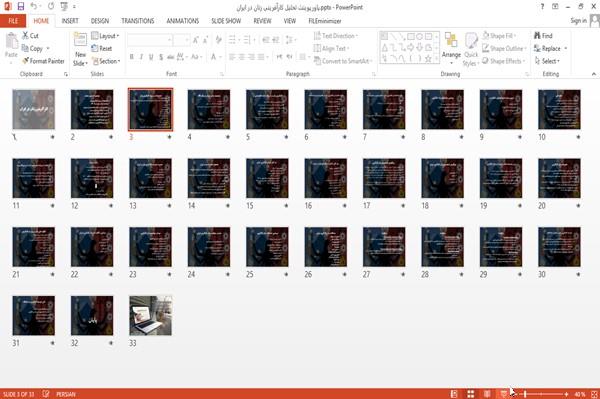600x399 pixels.
Task: Expand the shapes gallery More arrow
Action: tap(437, 59)
